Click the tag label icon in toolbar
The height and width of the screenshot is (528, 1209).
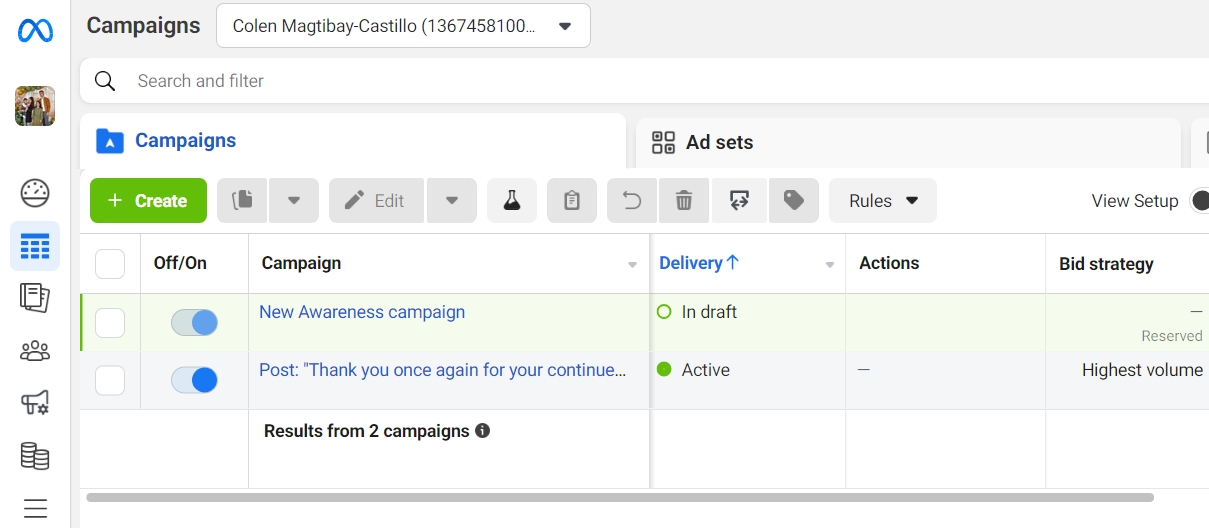(794, 201)
